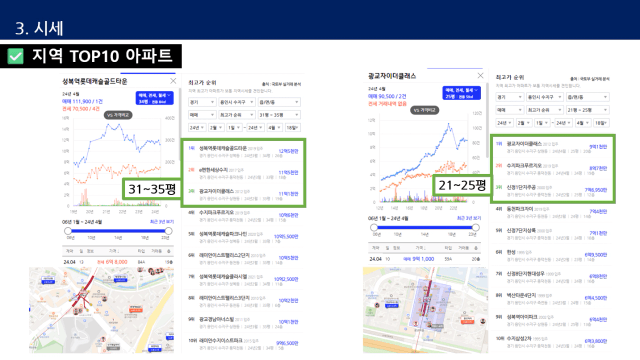Screen dimensions: 640x360
Task: Click right handle of 성복역롯데캐슬골드타운 period slider
Action: [x=169, y=231]
